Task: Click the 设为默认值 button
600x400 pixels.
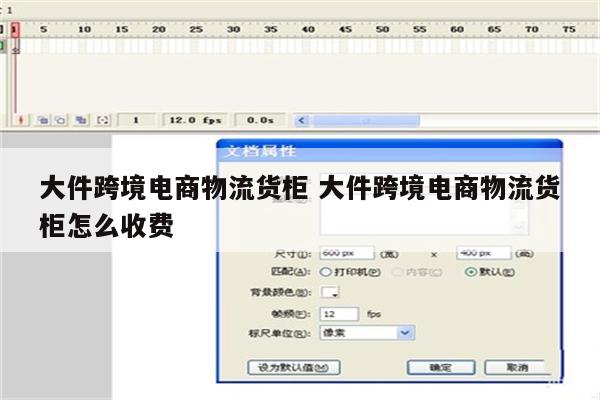Action: pos(294,367)
